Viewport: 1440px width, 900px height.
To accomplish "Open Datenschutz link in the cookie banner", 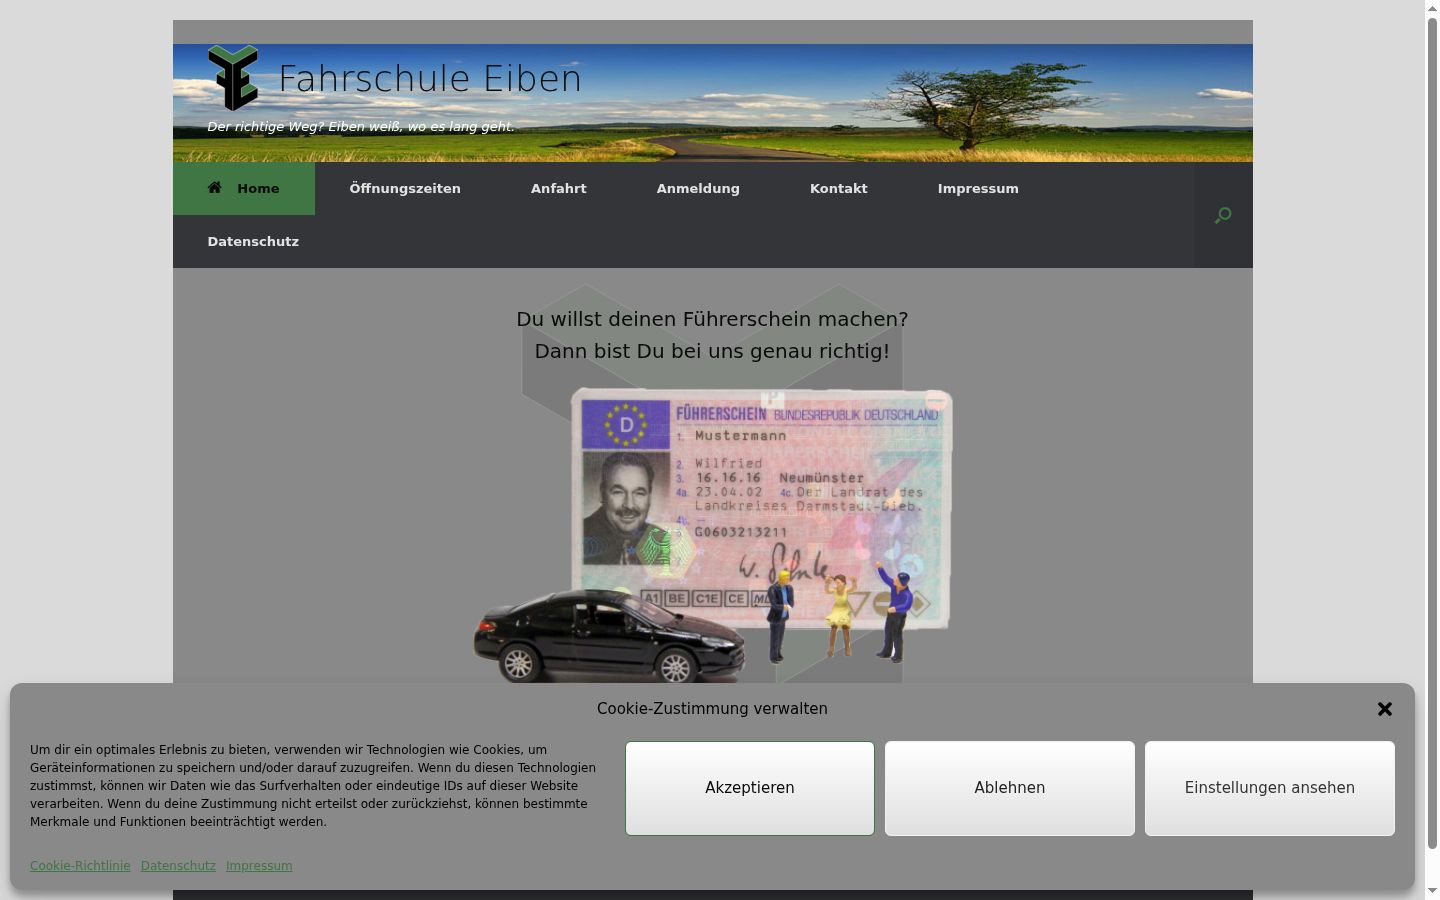I will [x=178, y=866].
